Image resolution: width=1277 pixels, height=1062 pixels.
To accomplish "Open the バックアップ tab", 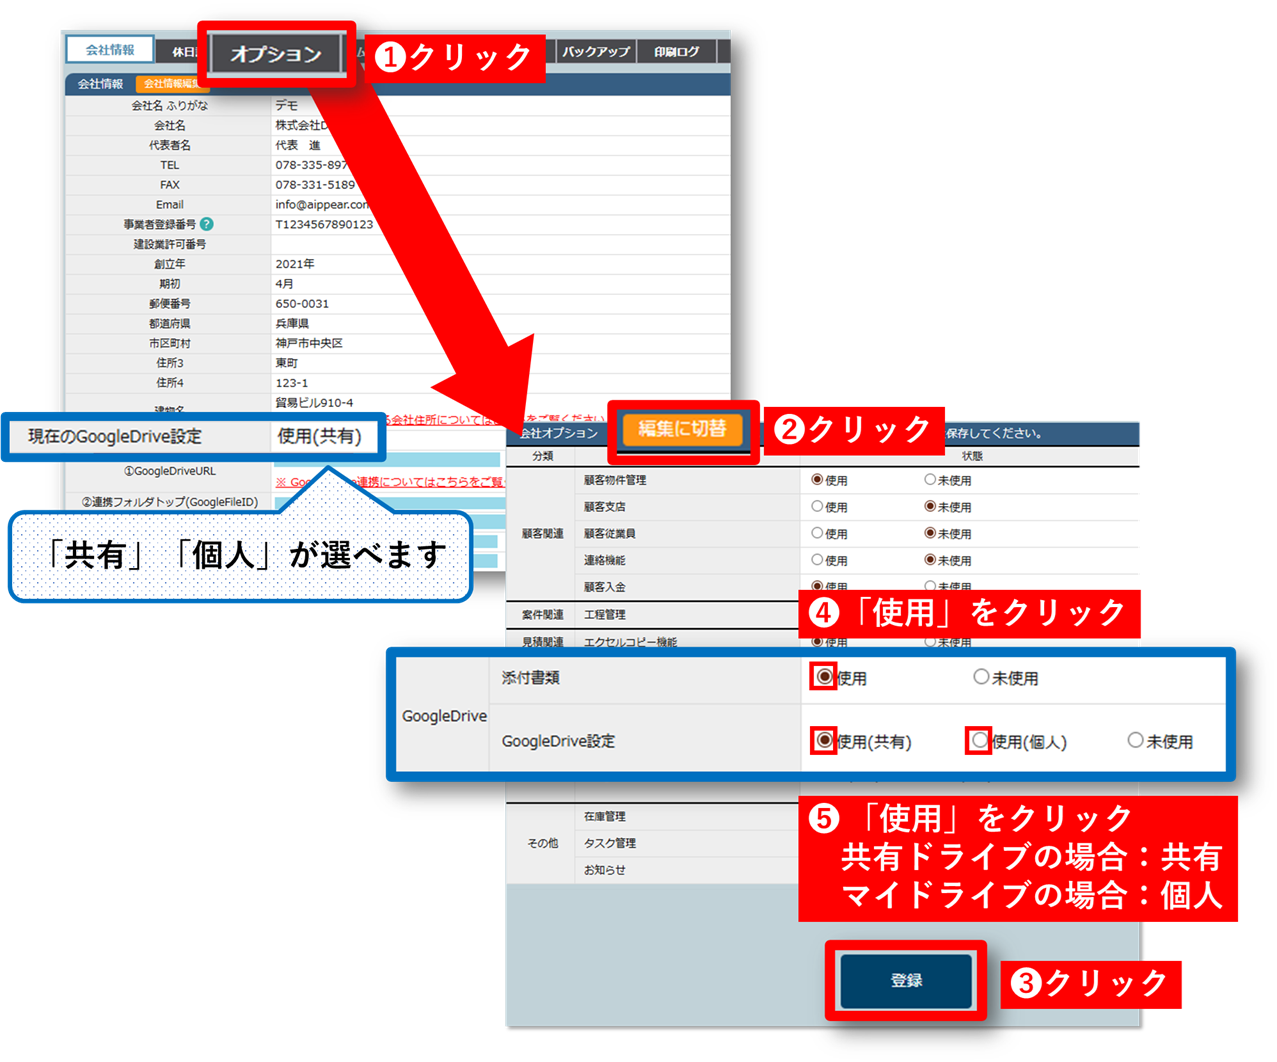I will tap(596, 51).
